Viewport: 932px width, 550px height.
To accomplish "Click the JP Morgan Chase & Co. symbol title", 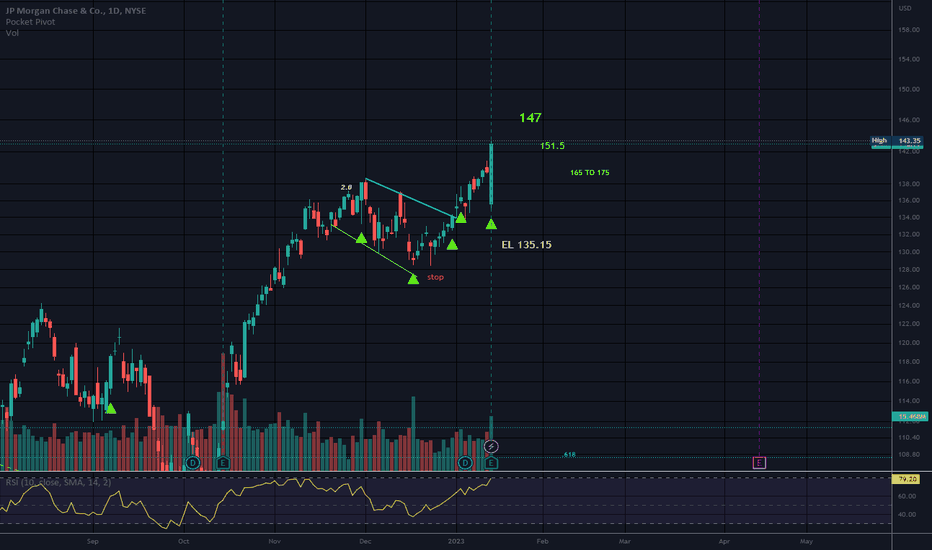I will pyautogui.click(x=75, y=11).
